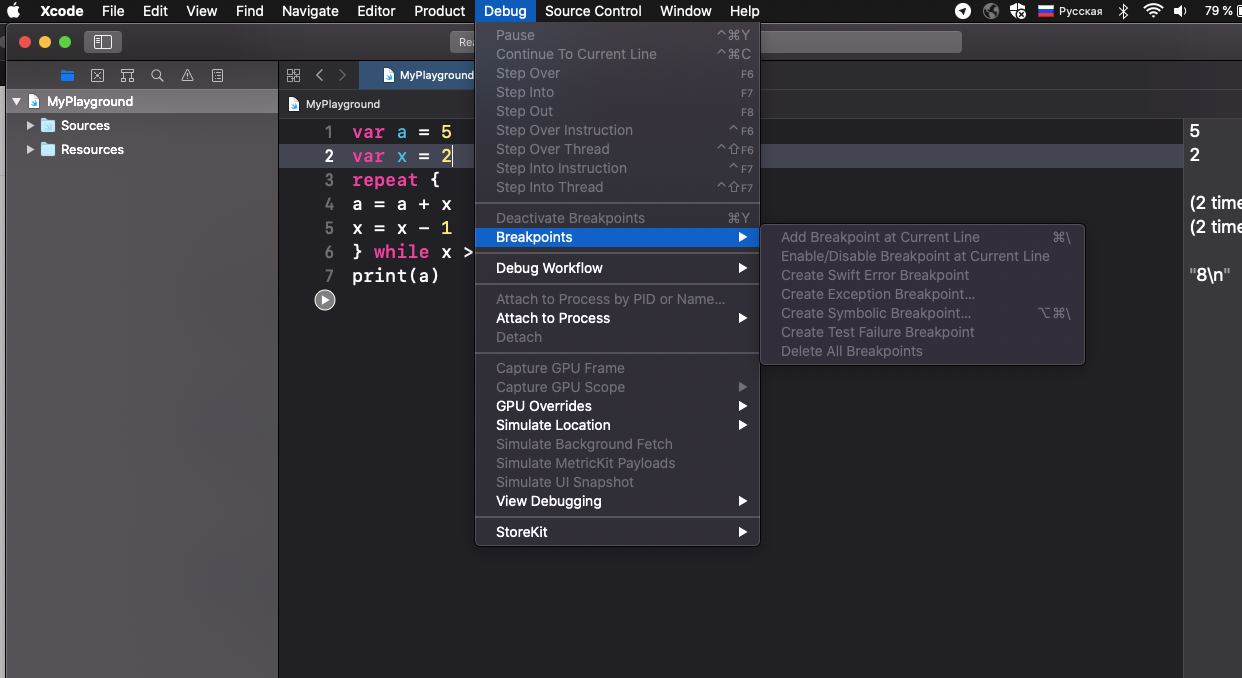Image resolution: width=1242 pixels, height=678 pixels.
Task: Open the Xcode menu
Action: tap(62, 11)
